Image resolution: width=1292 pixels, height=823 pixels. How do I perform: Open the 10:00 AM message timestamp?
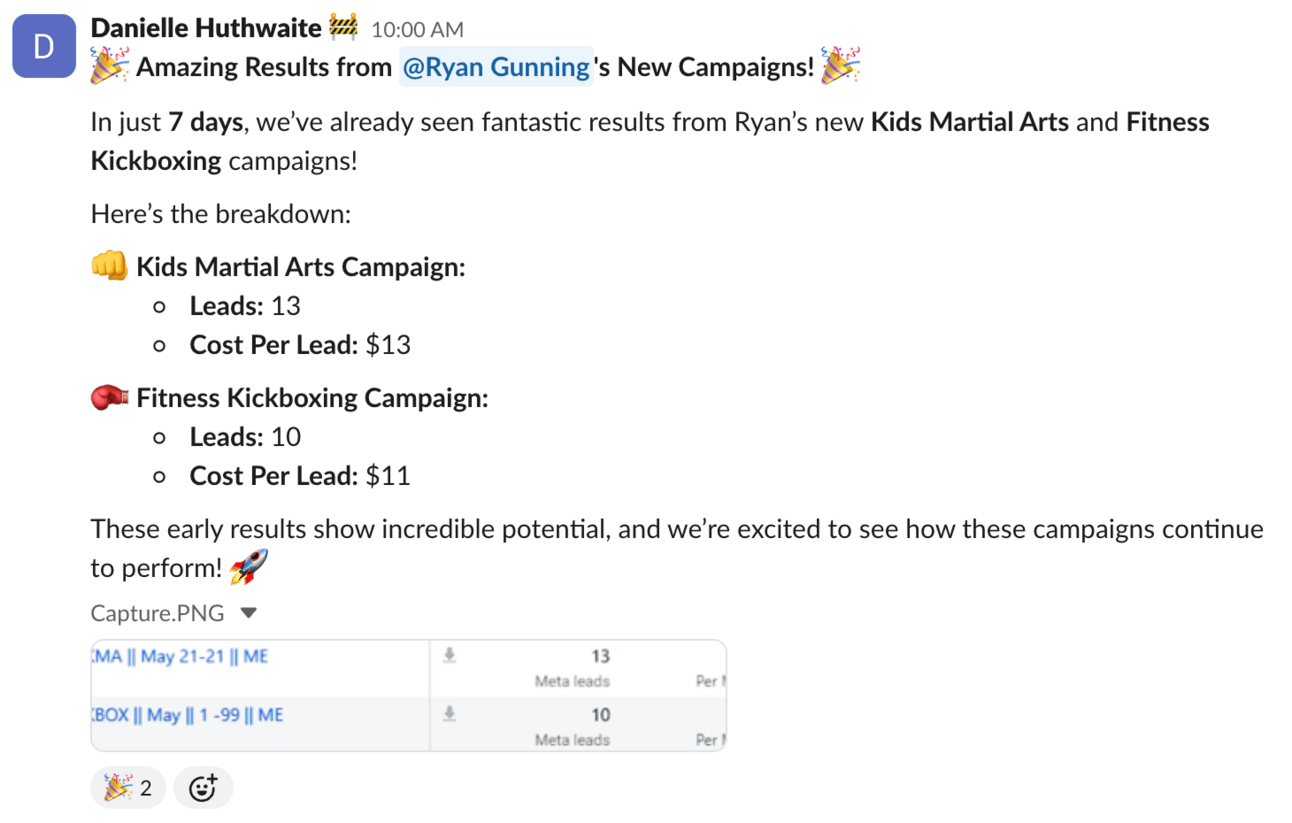[417, 30]
